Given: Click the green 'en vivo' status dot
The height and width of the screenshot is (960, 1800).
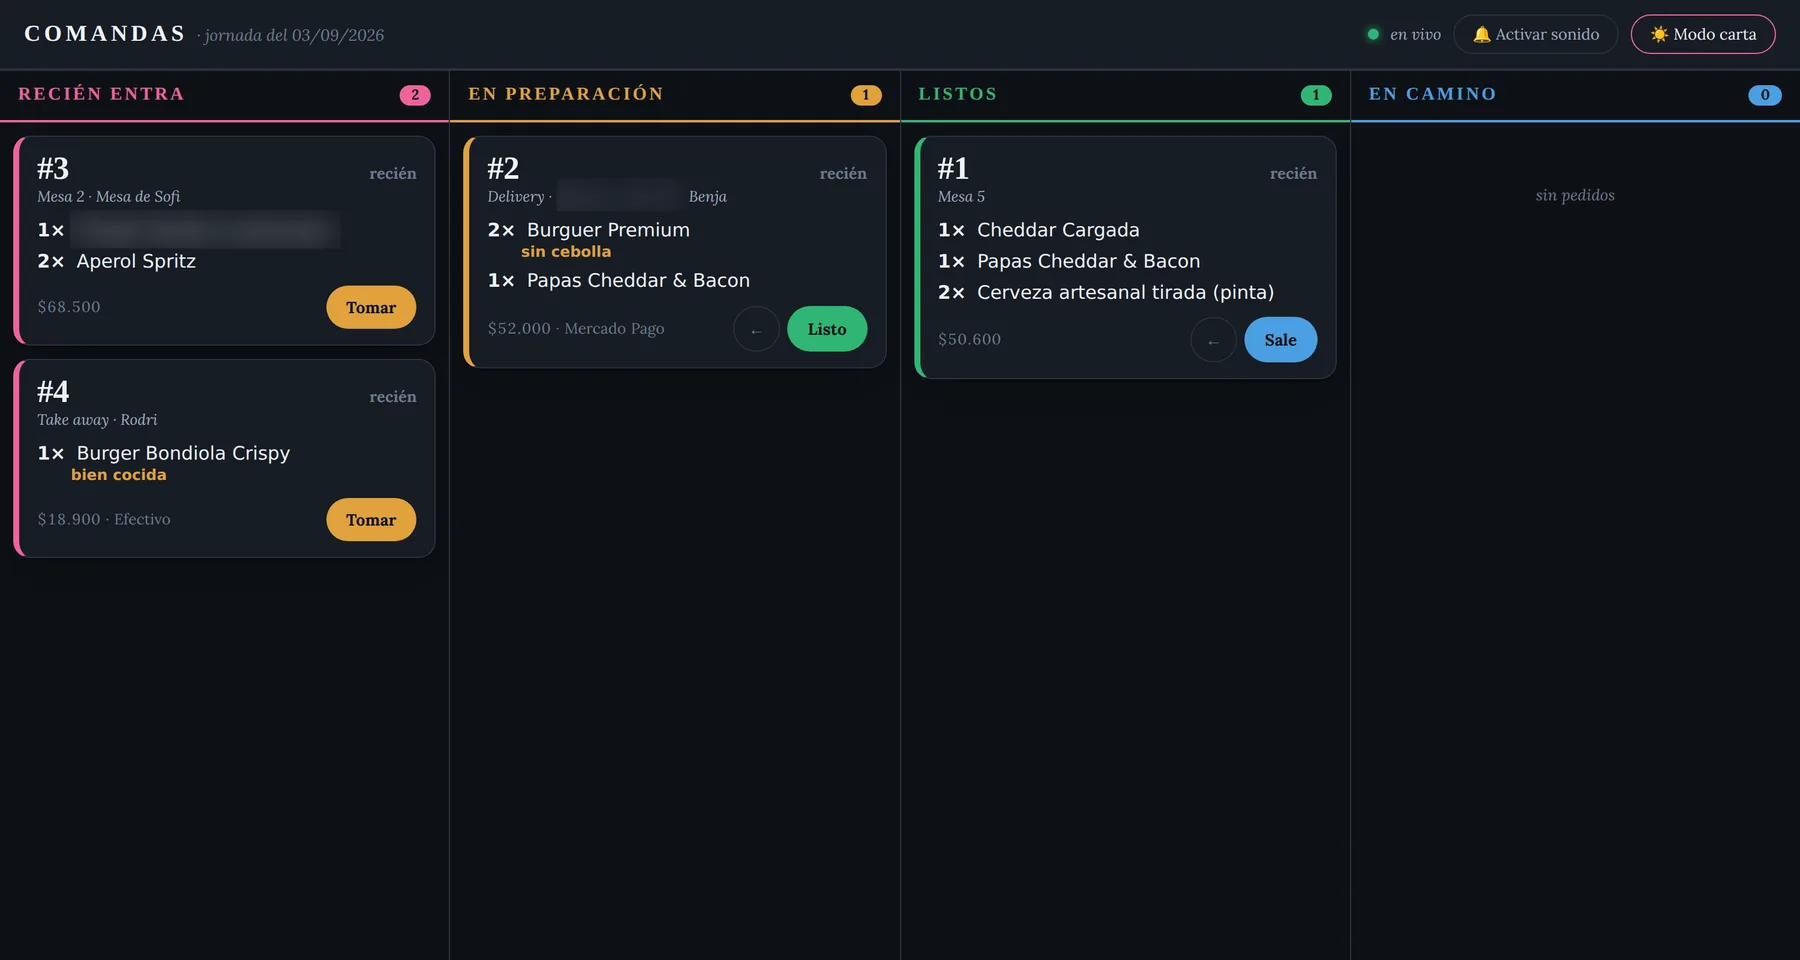Looking at the screenshot, I should (1373, 34).
